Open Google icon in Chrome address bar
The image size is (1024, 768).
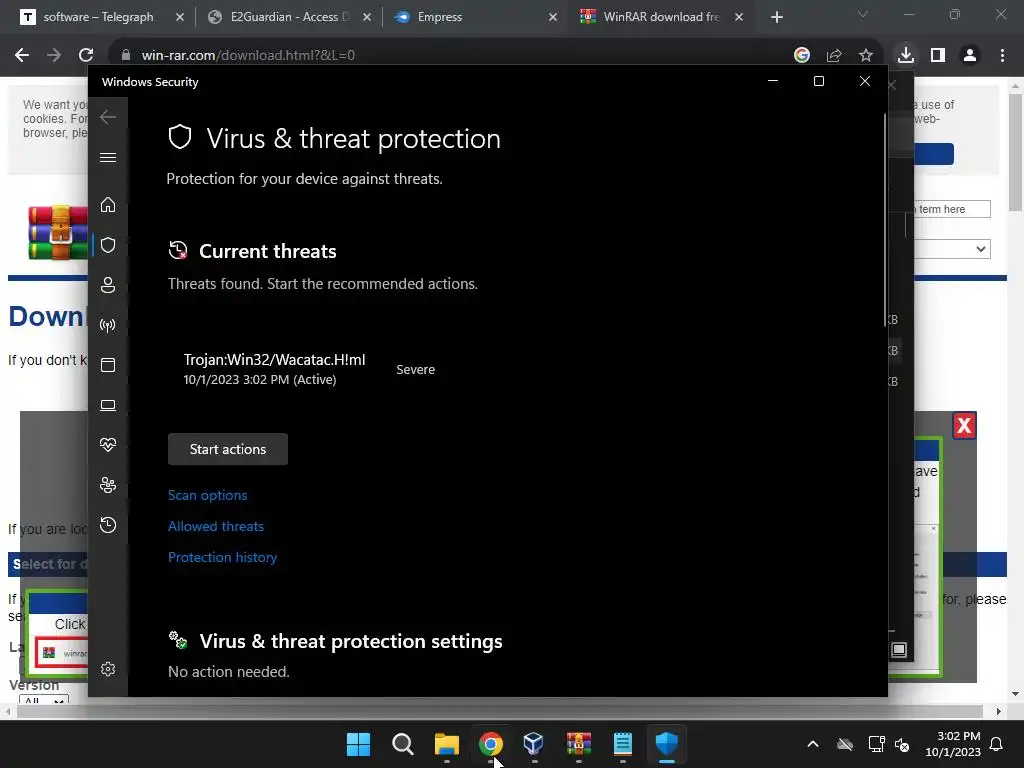click(x=802, y=55)
